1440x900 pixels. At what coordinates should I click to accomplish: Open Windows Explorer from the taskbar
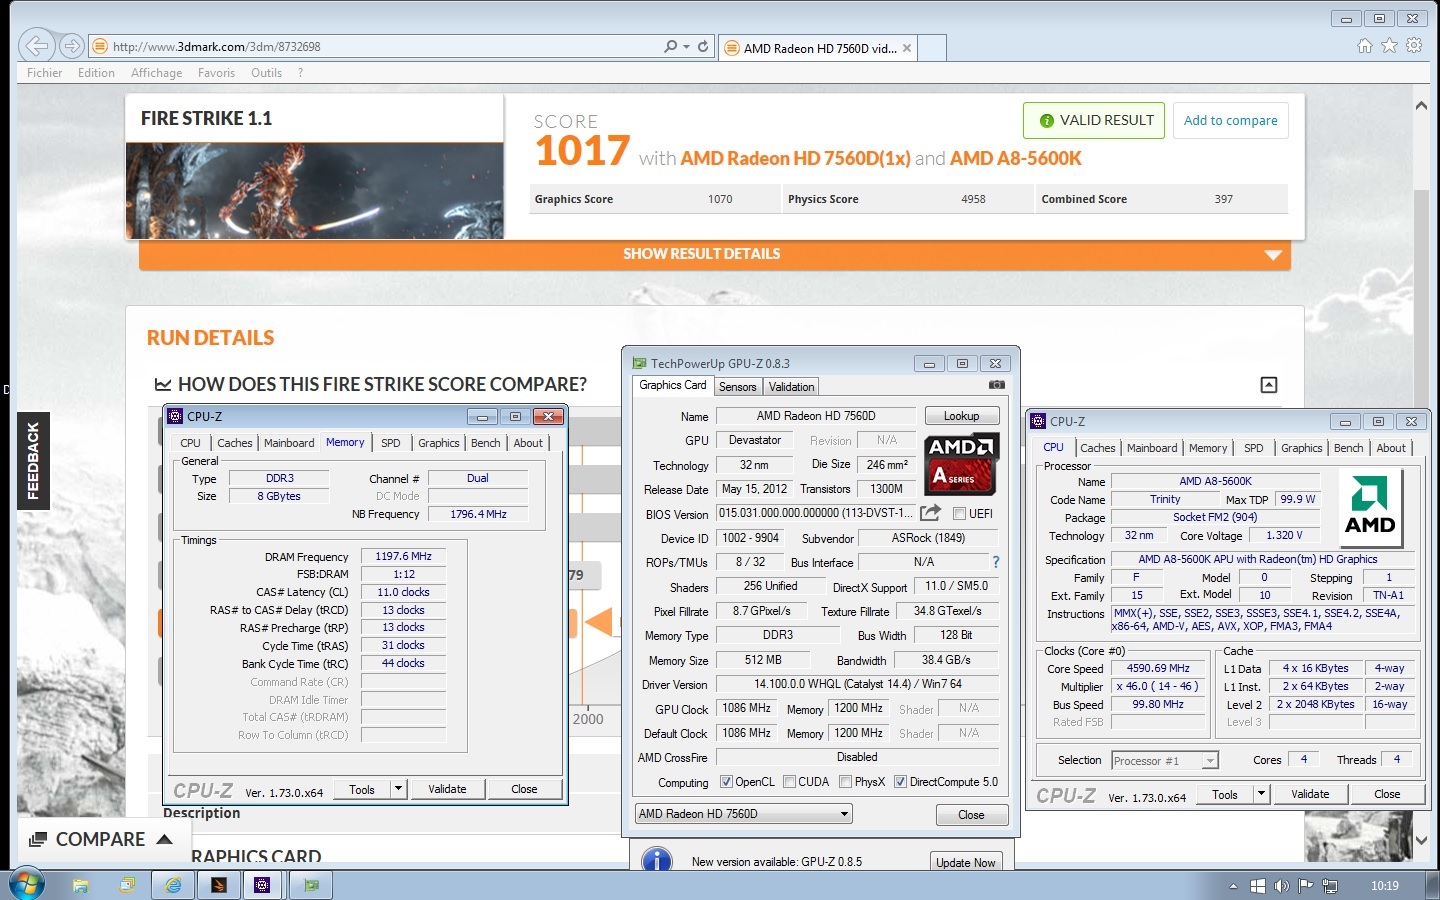(x=80, y=885)
